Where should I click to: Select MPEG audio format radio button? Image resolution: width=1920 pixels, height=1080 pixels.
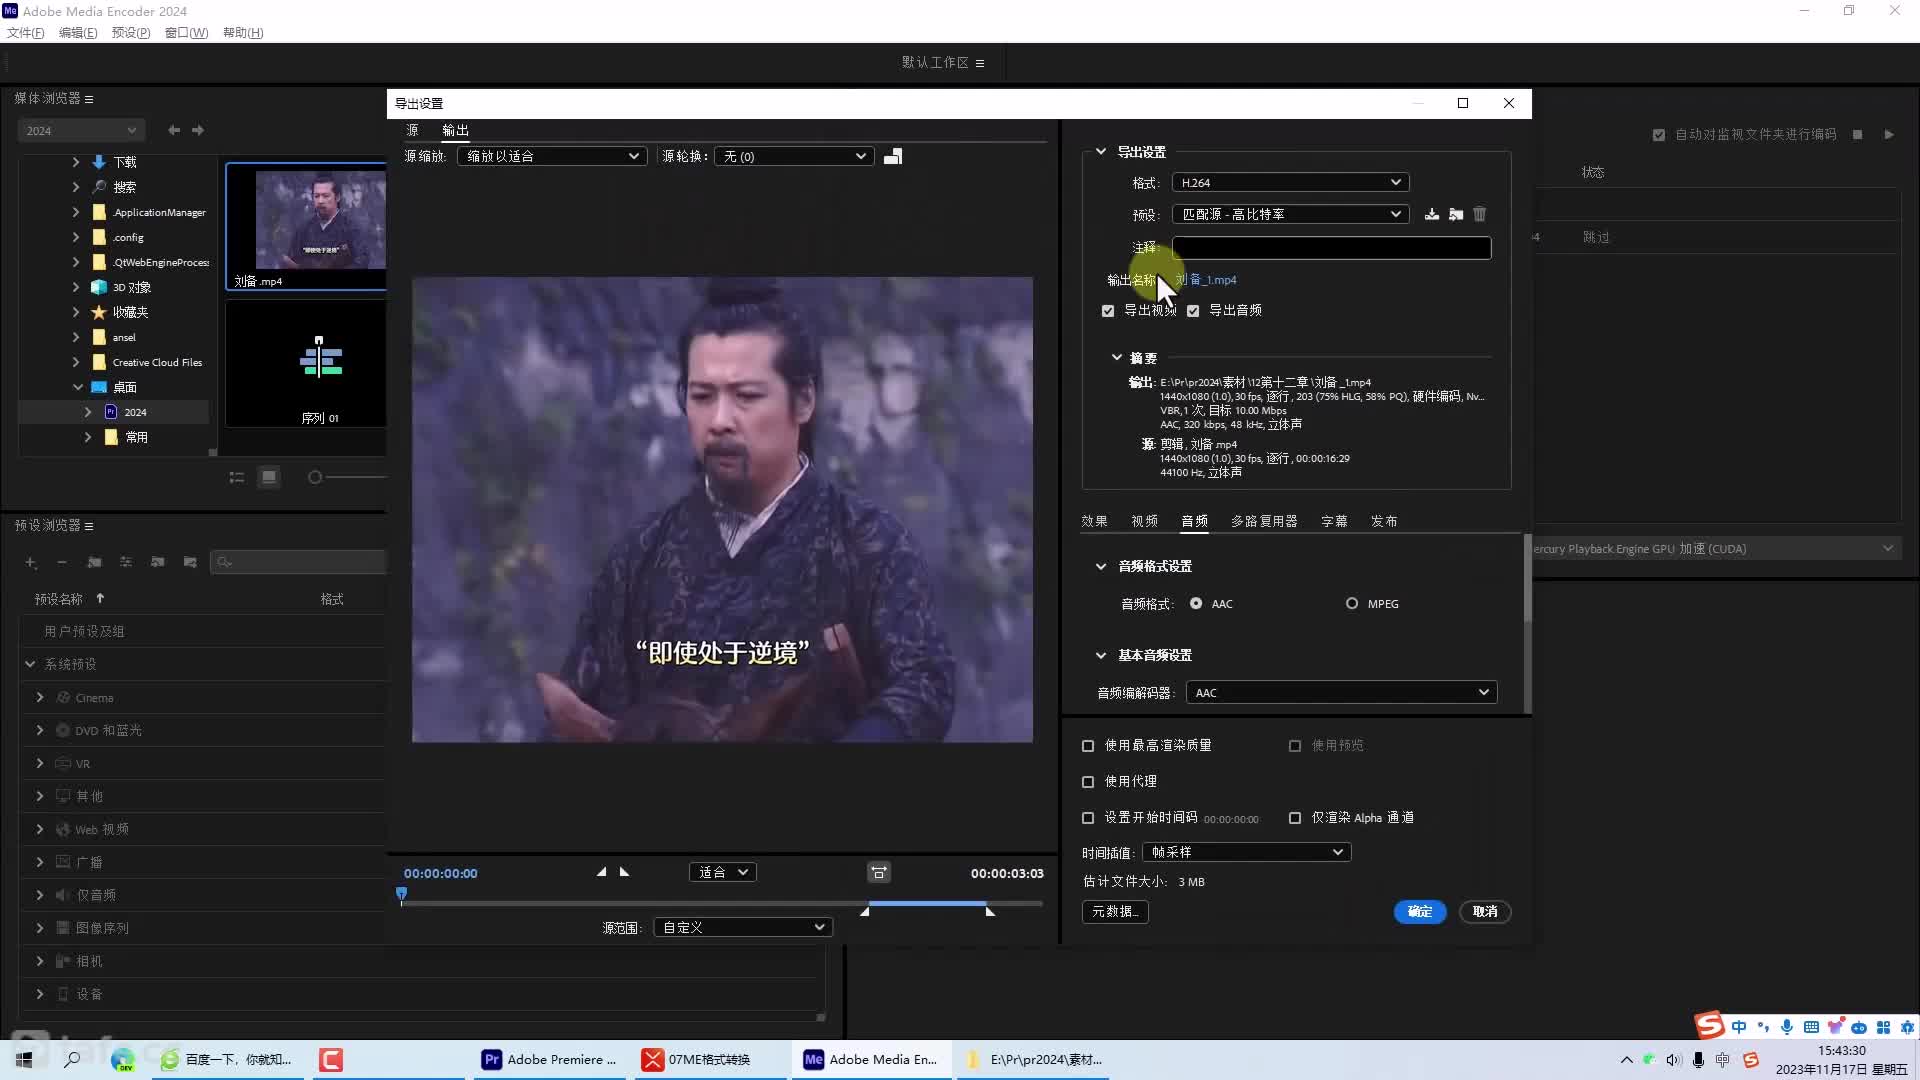tap(1352, 603)
